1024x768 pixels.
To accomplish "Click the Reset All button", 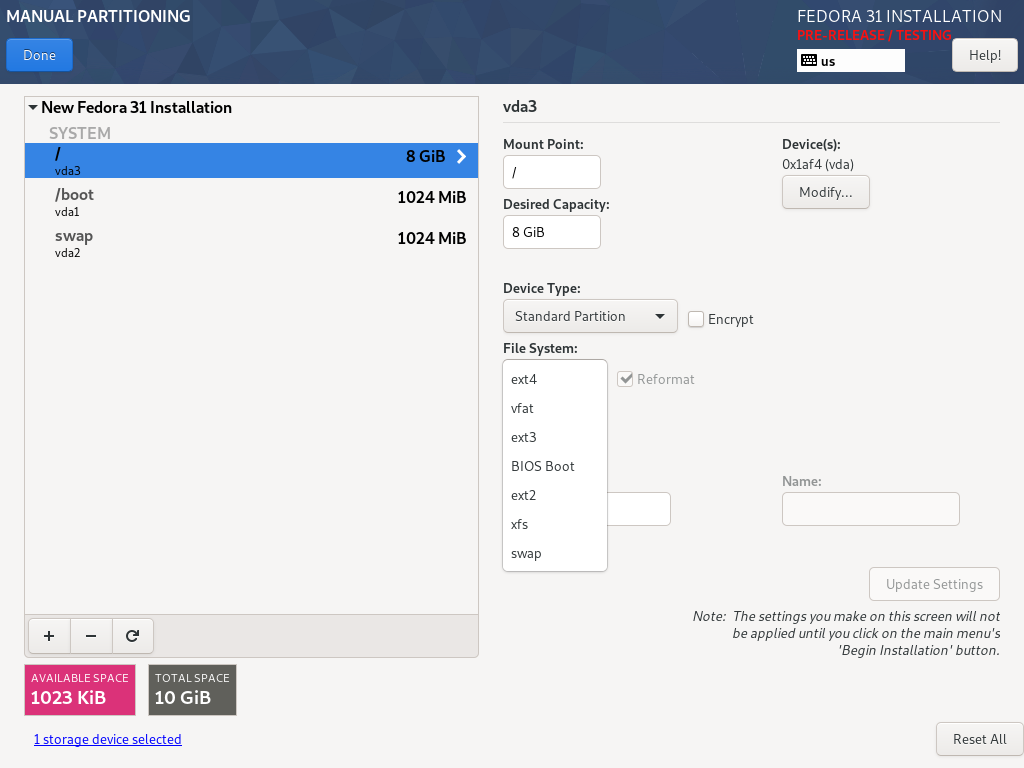I will tap(980, 739).
